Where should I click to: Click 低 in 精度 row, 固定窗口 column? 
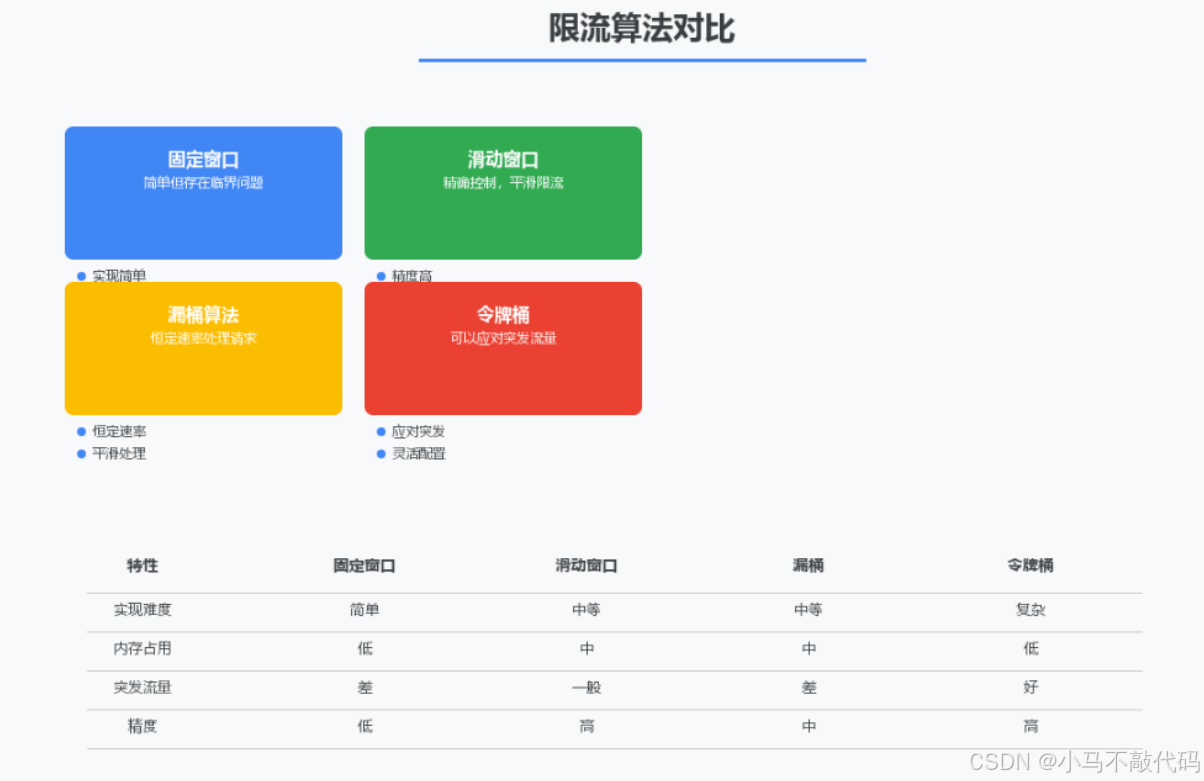click(x=364, y=726)
